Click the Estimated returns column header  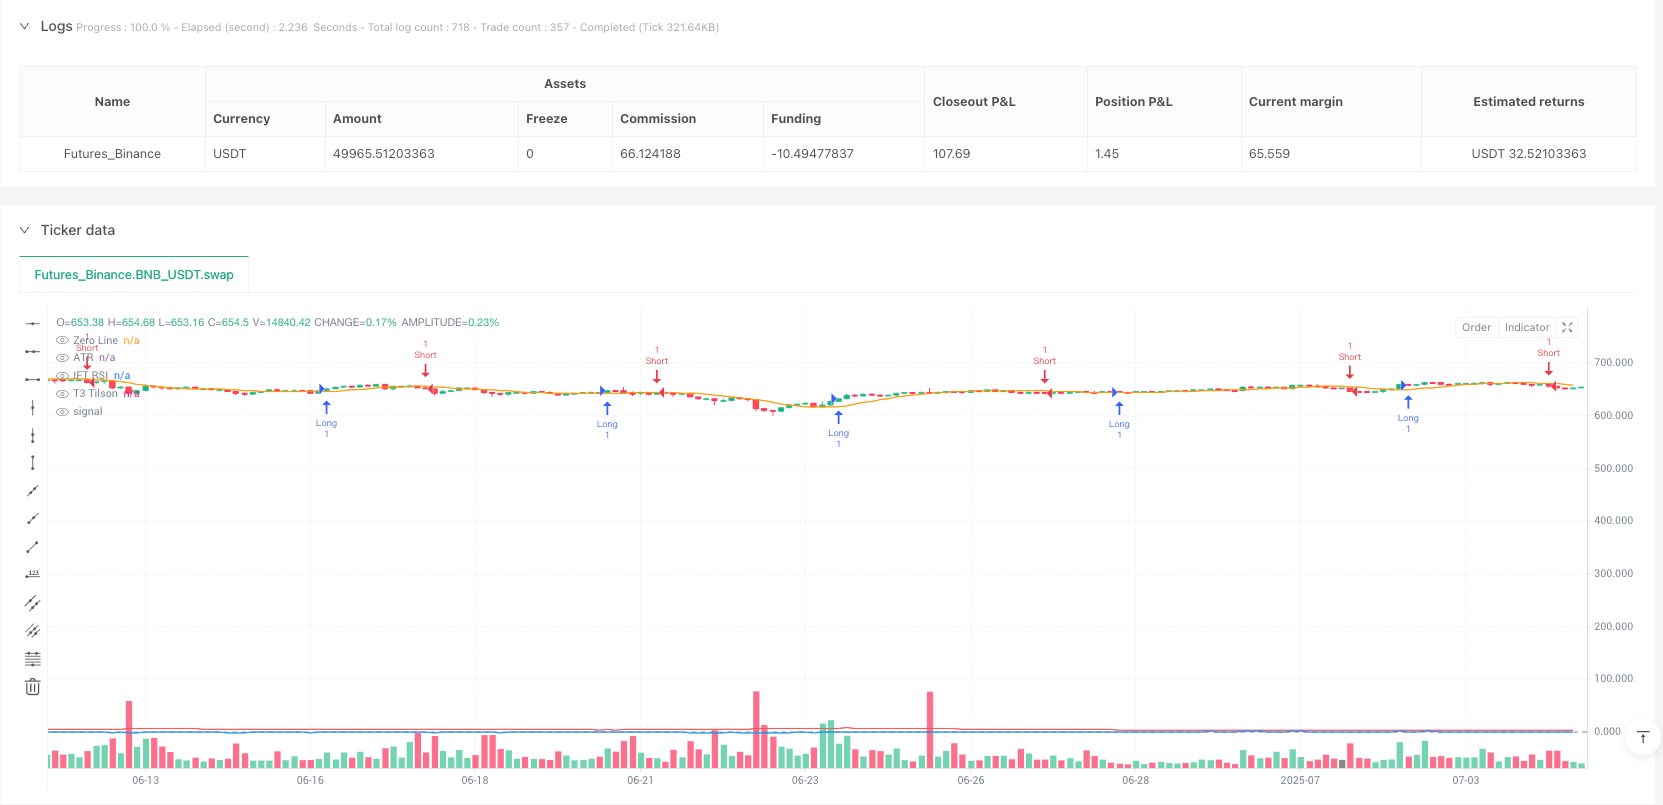[x=1528, y=101]
